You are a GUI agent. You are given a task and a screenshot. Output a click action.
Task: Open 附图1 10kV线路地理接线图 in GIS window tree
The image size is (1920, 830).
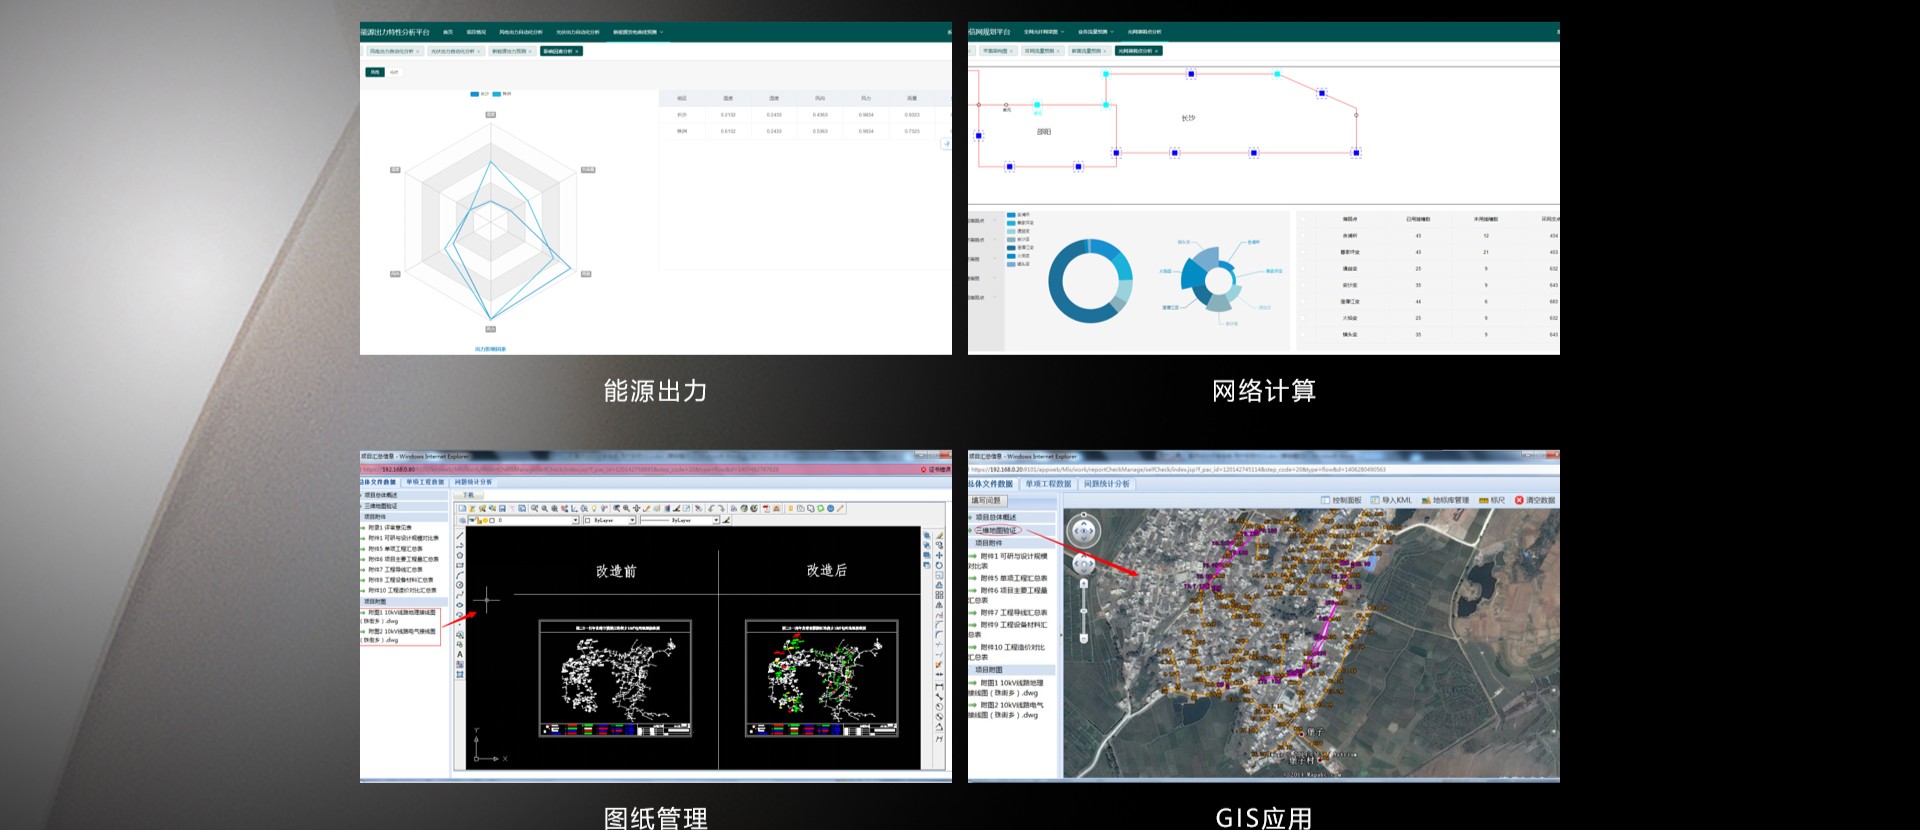1005,688
